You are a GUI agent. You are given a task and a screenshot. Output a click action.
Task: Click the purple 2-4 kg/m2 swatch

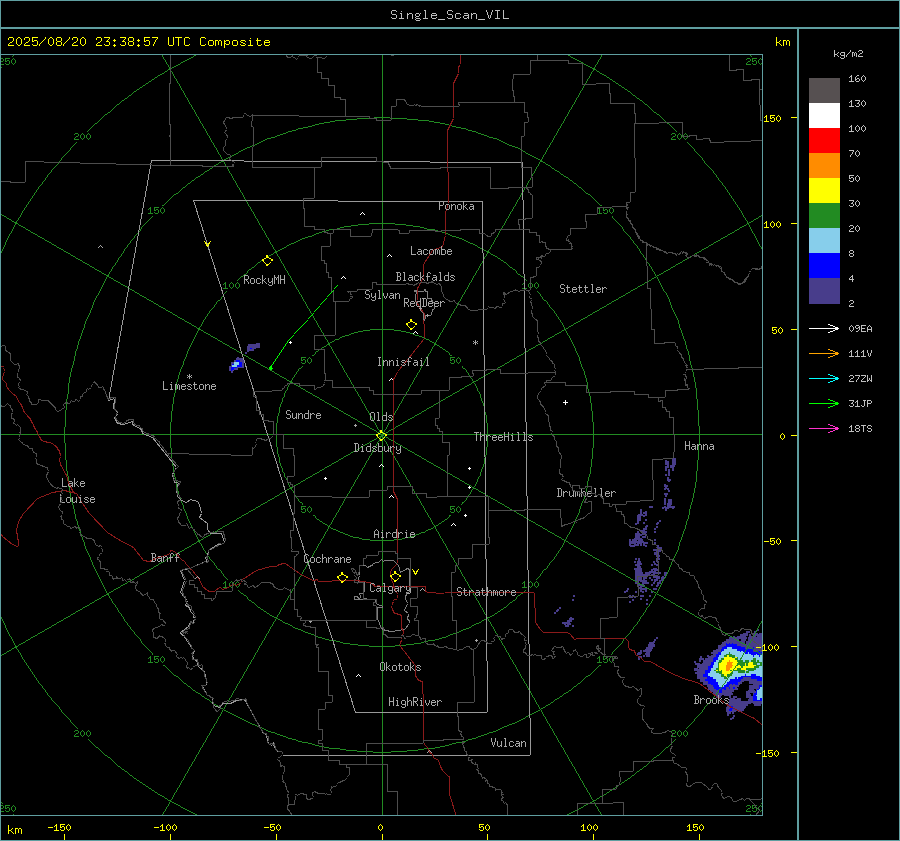824,290
